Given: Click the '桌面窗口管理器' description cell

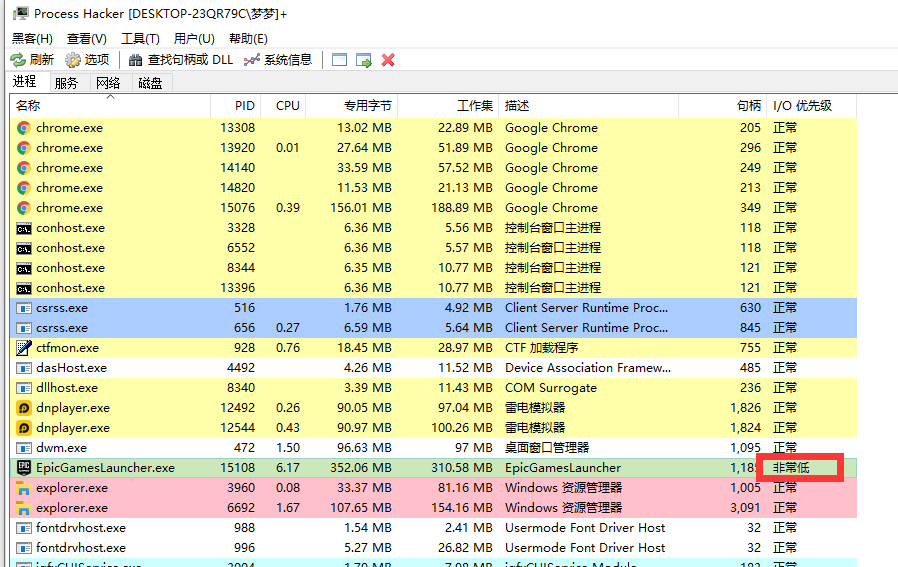Looking at the screenshot, I should pos(547,448).
